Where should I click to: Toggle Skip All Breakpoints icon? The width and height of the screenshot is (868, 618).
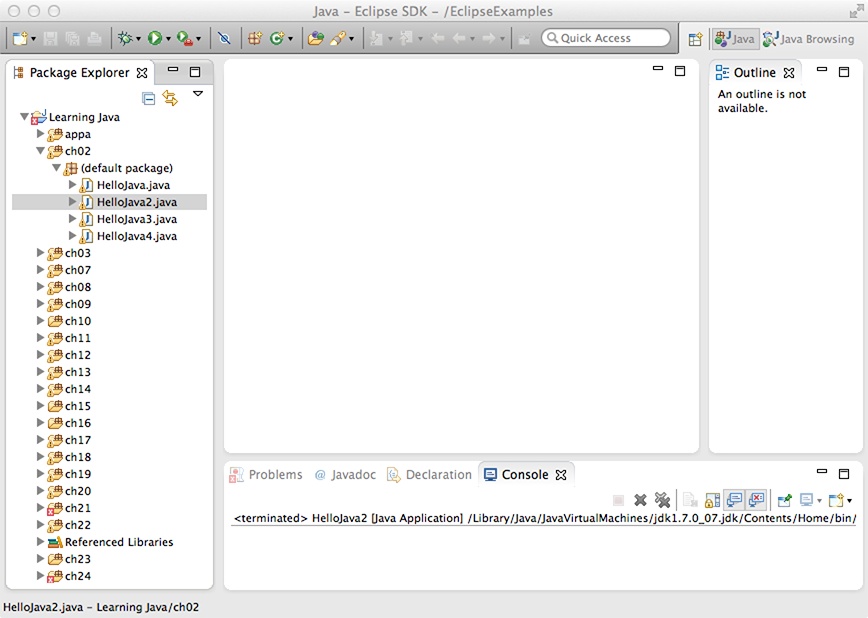(224, 38)
